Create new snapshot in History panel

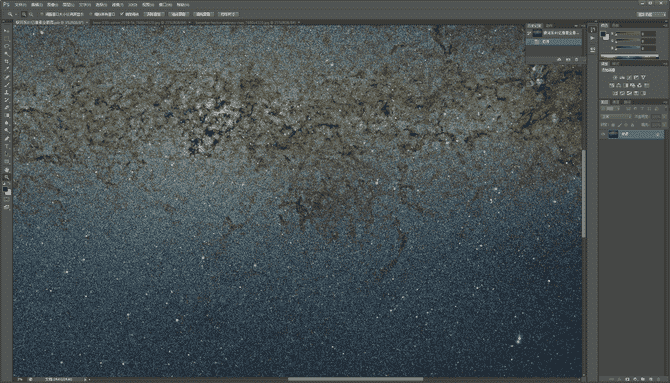pos(568,60)
